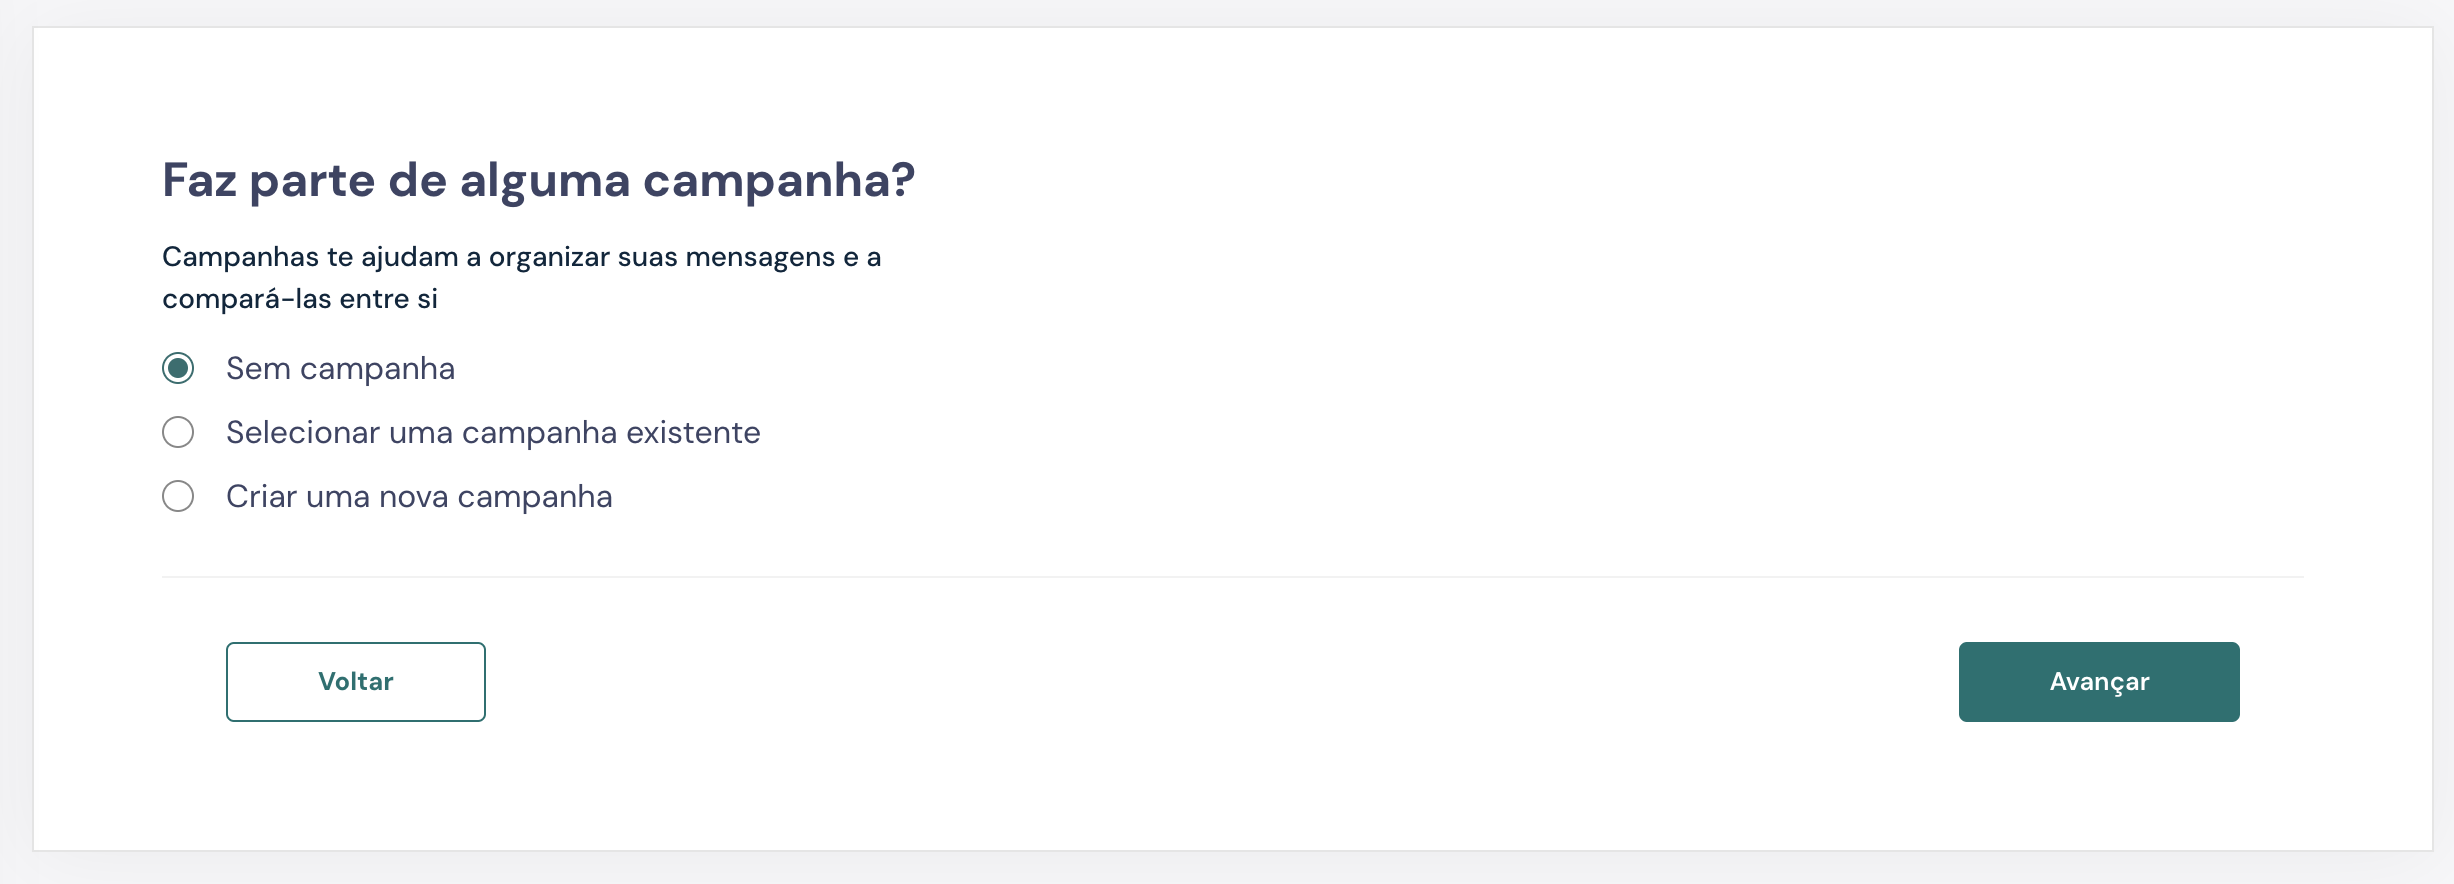The height and width of the screenshot is (884, 2454).
Task: Click the word "Criar" in the third option
Action: 261,497
